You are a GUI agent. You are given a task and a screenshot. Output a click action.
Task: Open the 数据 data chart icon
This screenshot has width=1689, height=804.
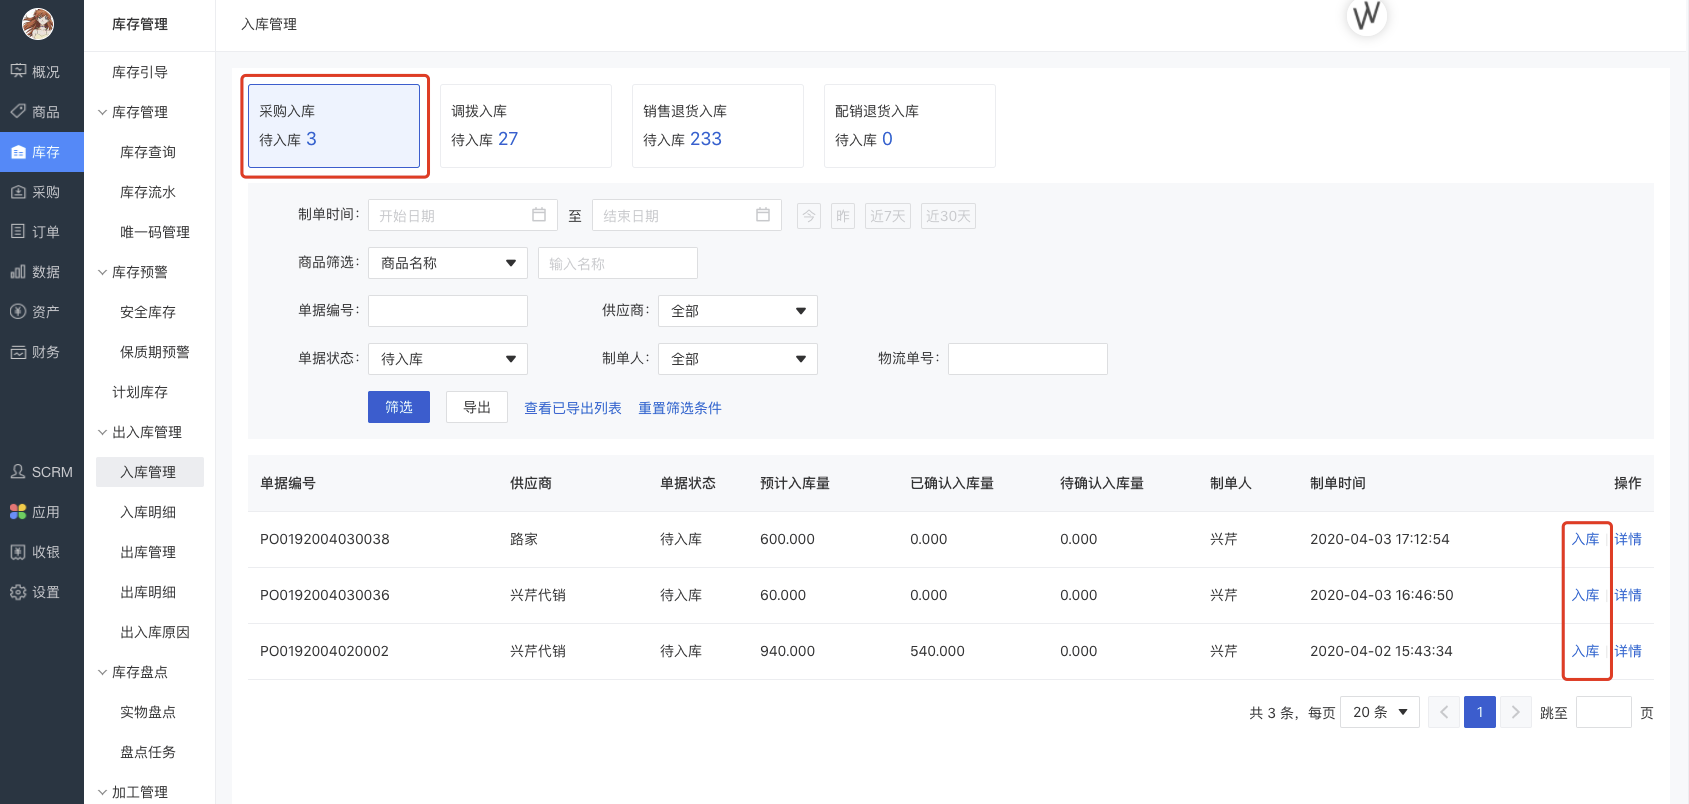[18, 271]
